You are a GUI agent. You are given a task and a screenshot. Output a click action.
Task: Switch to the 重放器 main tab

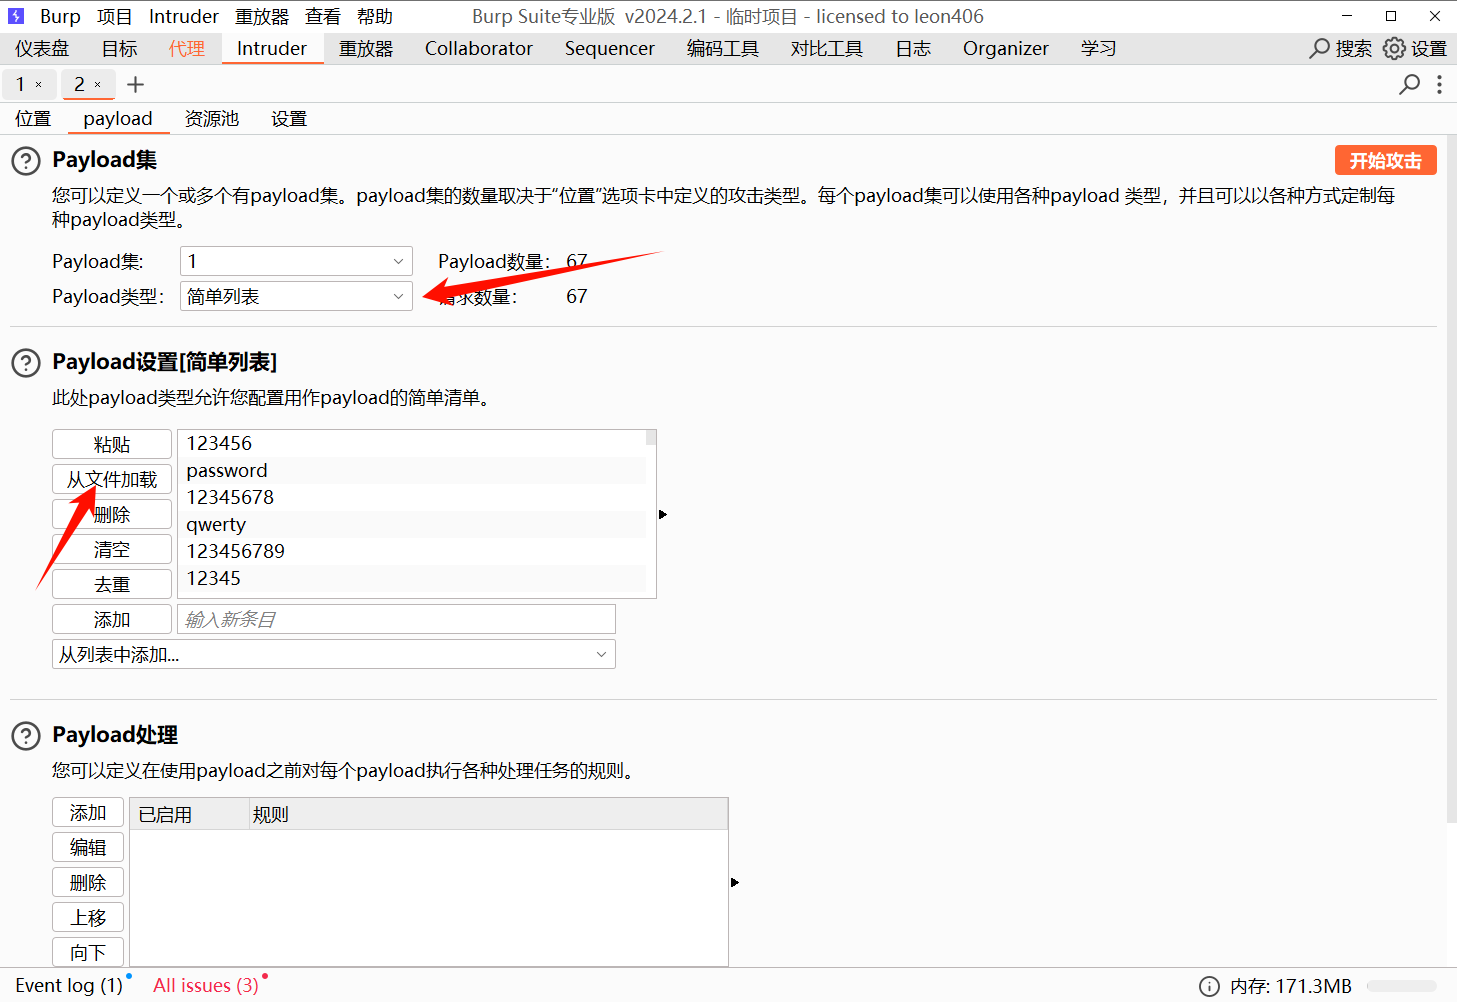pos(366,48)
